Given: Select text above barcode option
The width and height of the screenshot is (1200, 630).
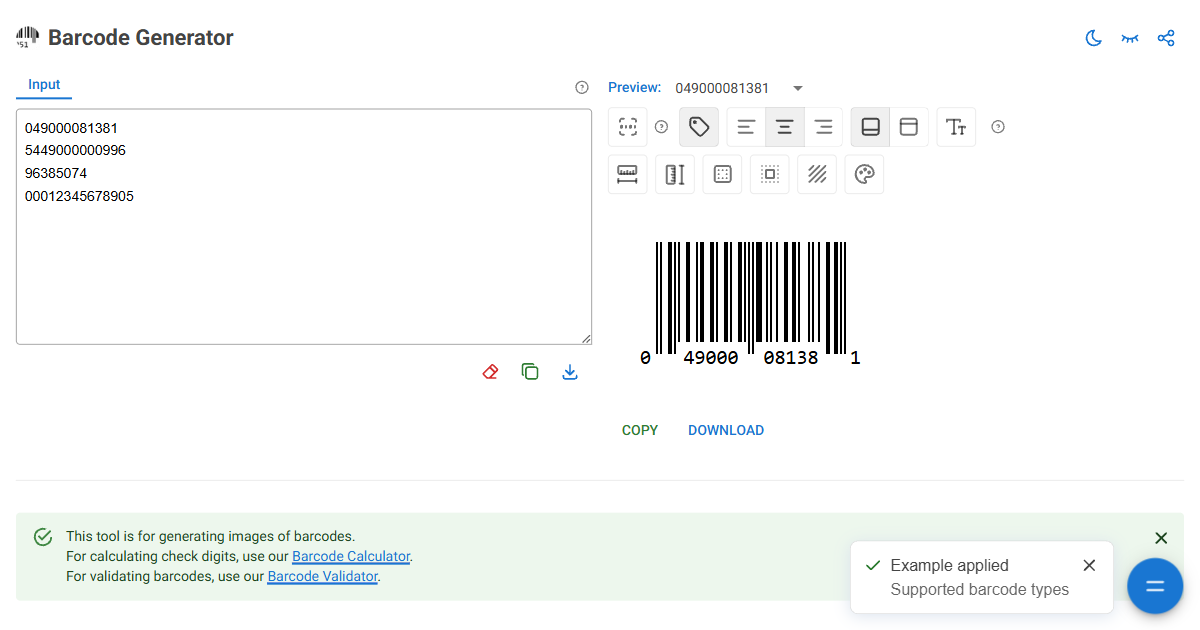Looking at the screenshot, I should tap(908, 127).
